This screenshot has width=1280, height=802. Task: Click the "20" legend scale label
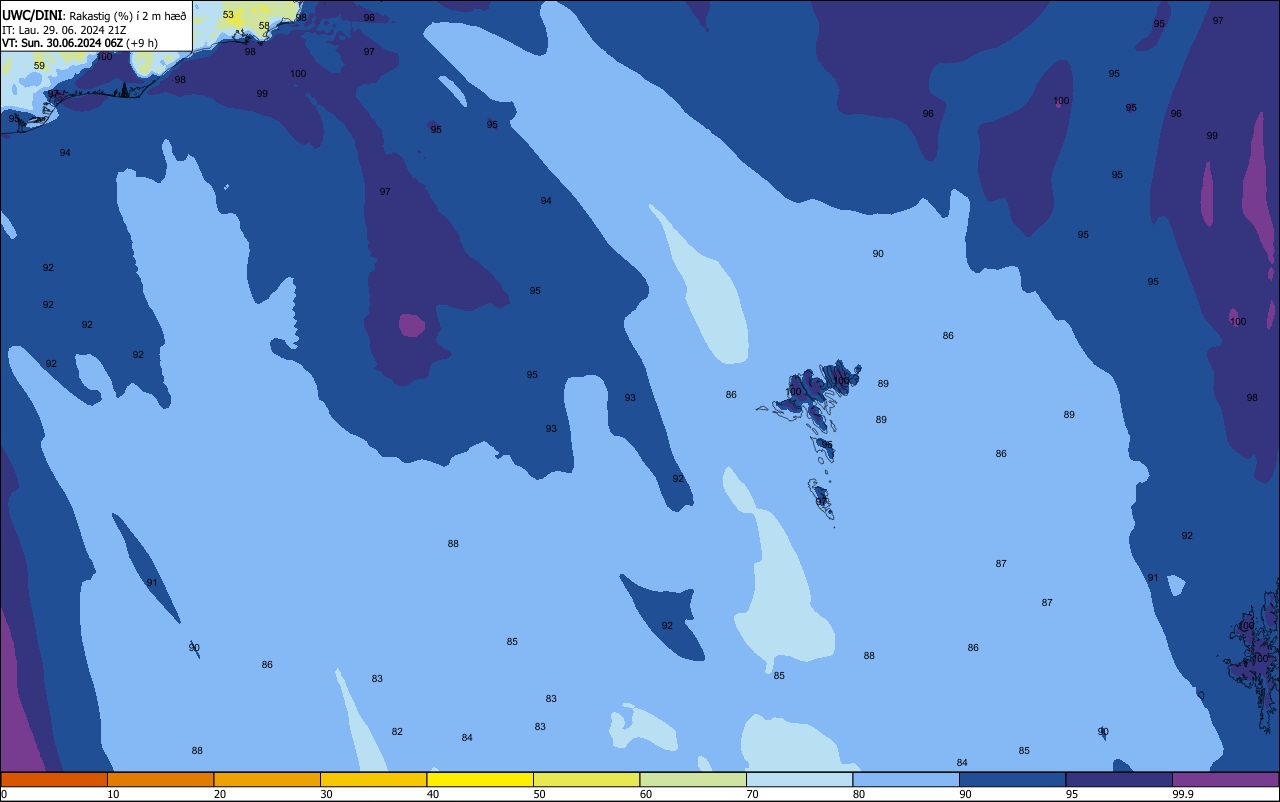tap(220, 794)
